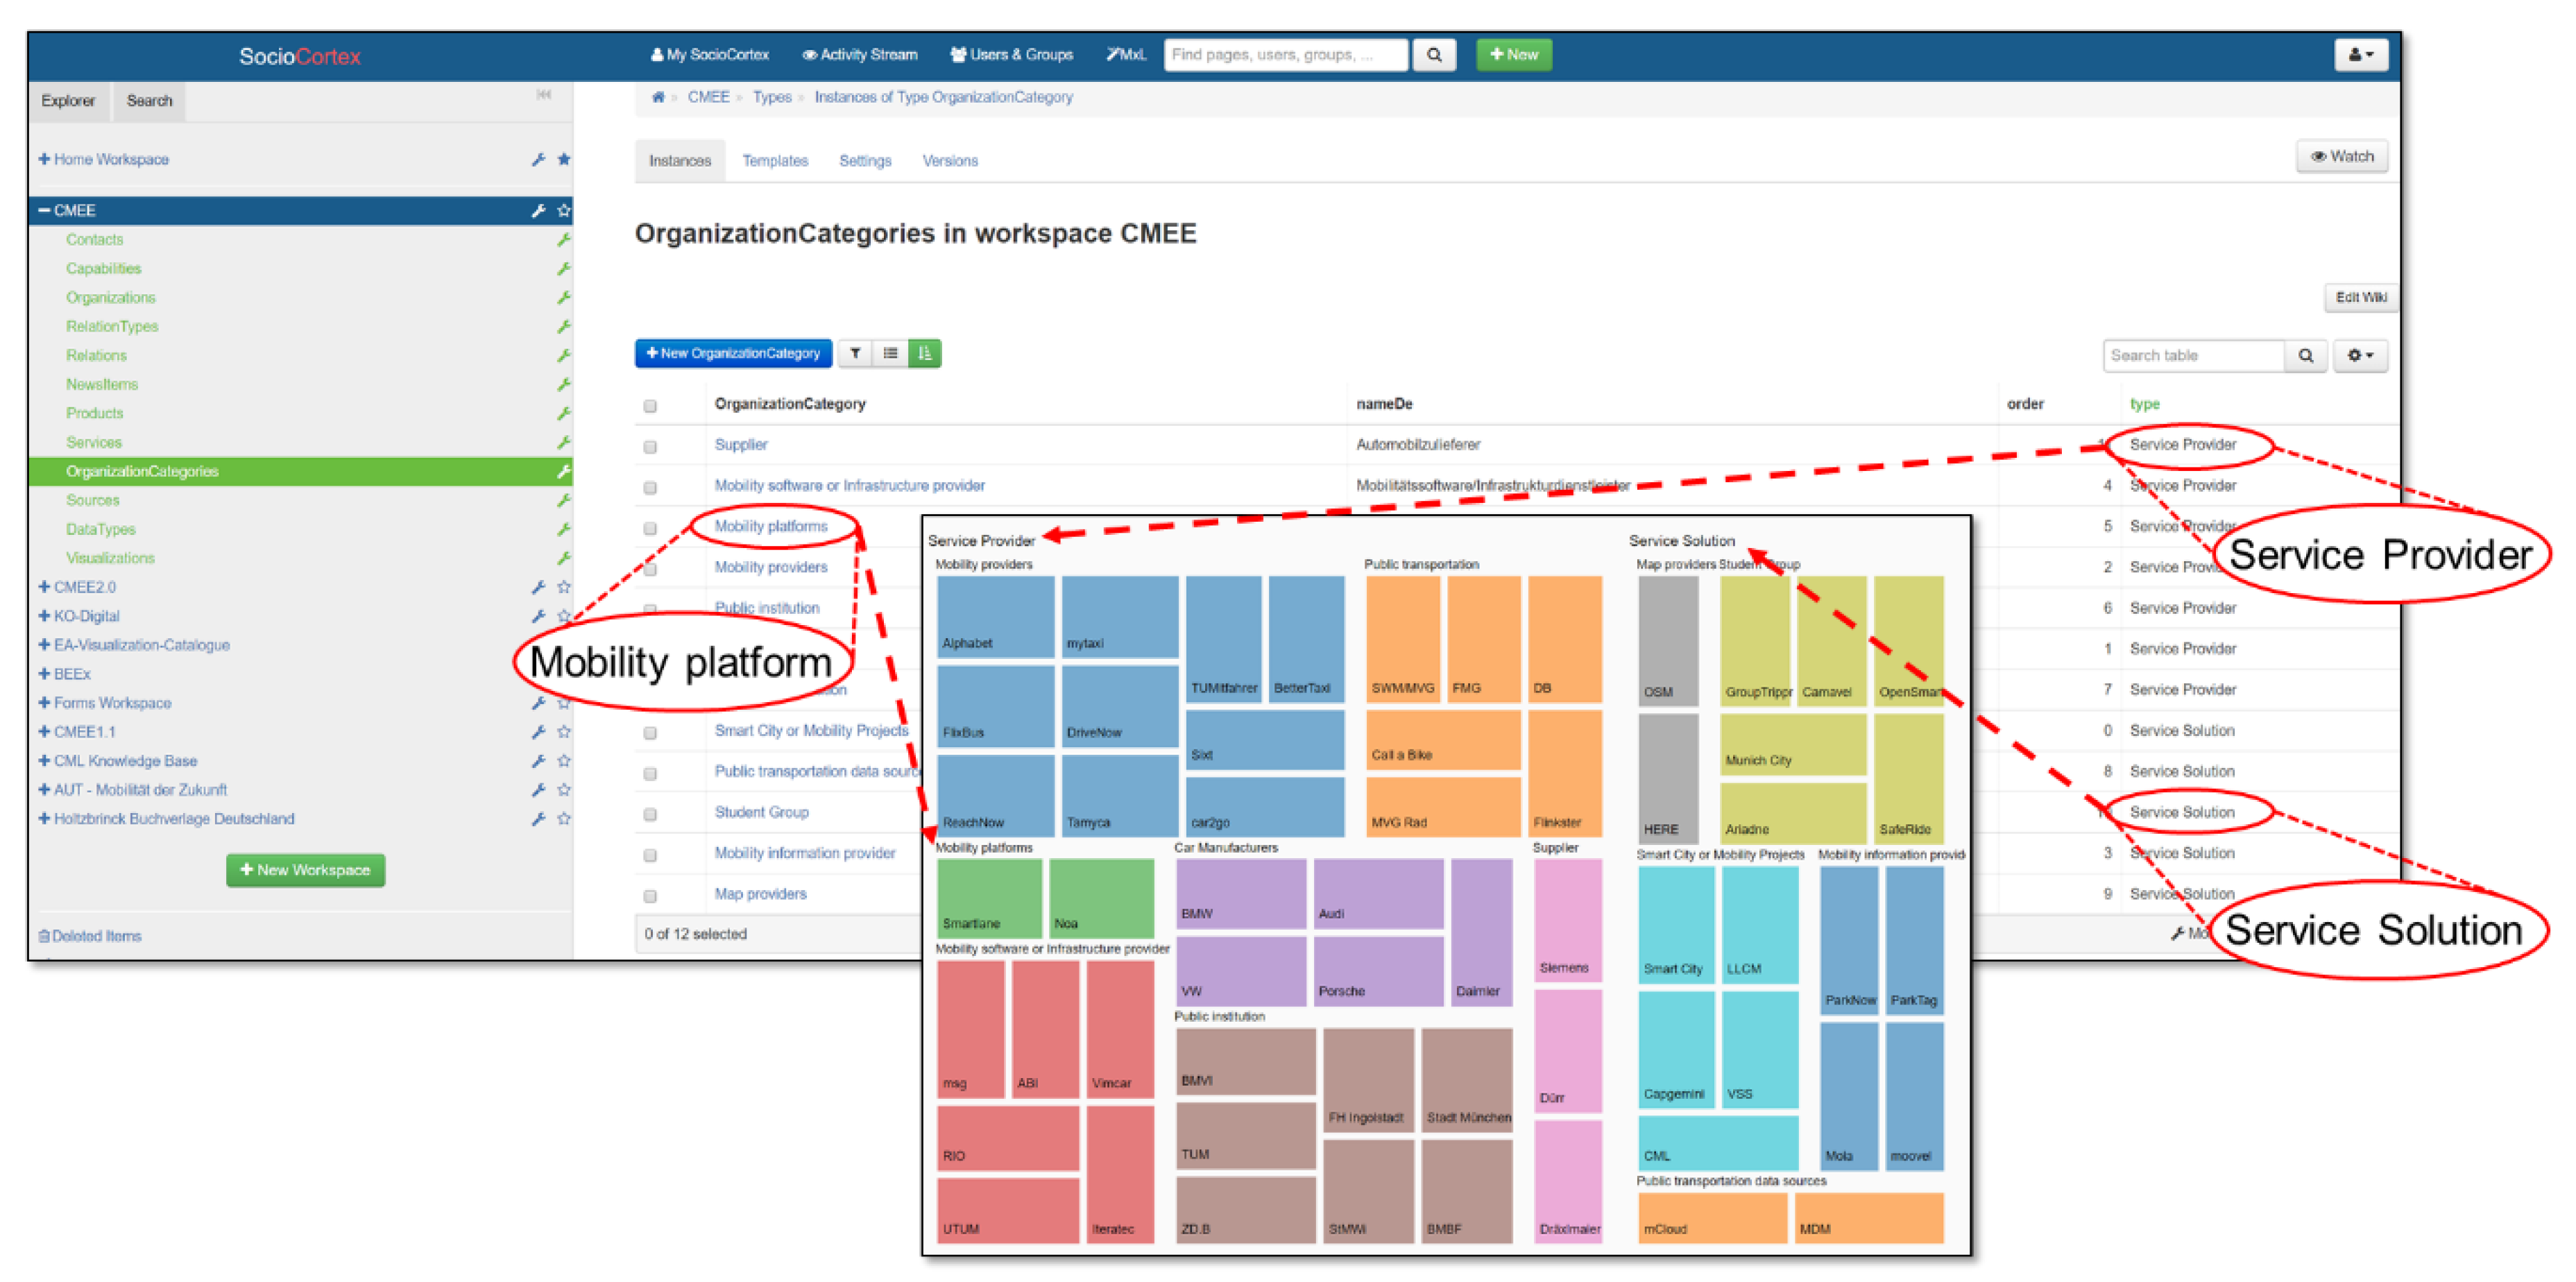Toggle the select-all checkbox in table header
The height and width of the screenshot is (1282, 2576).
pyautogui.click(x=651, y=406)
